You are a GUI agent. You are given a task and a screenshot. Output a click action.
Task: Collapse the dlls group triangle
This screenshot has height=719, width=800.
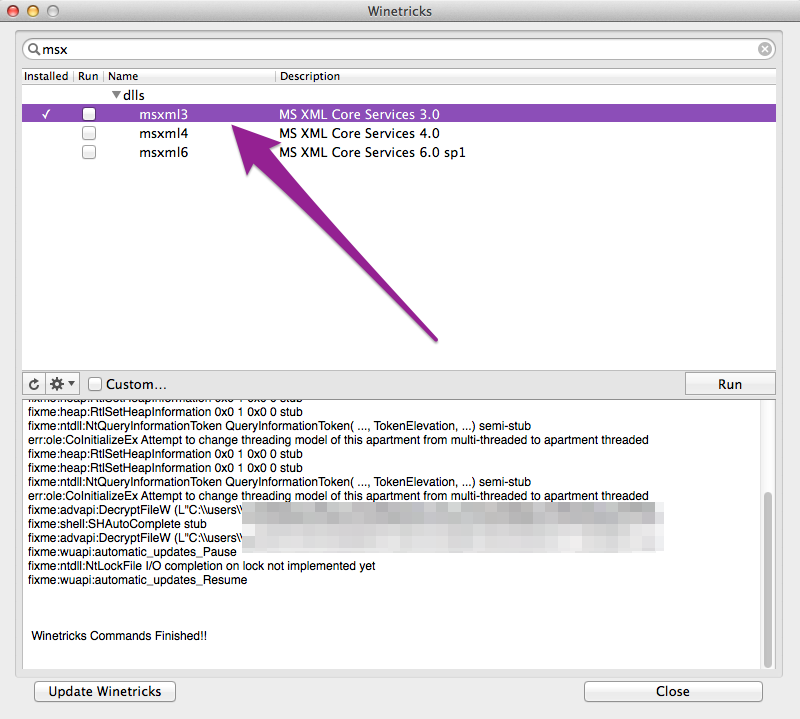click(x=116, y=95)
